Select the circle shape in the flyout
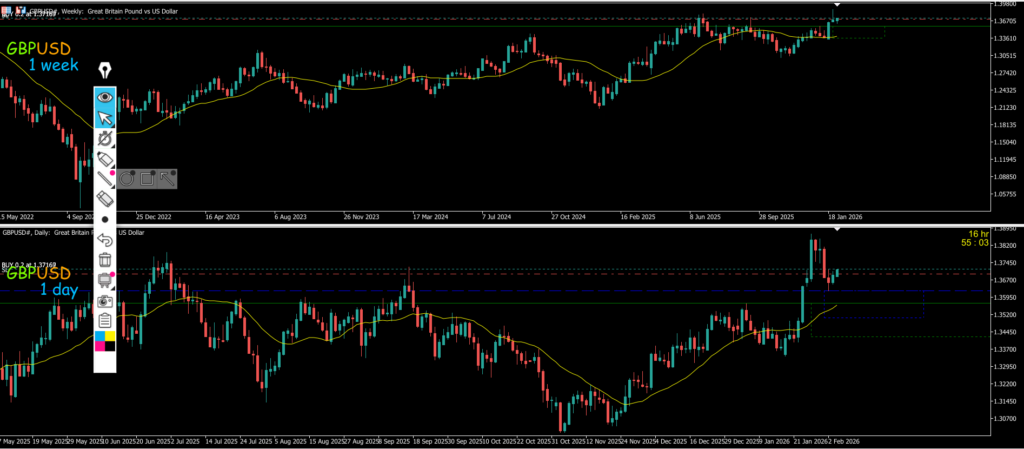 [128, 179]
